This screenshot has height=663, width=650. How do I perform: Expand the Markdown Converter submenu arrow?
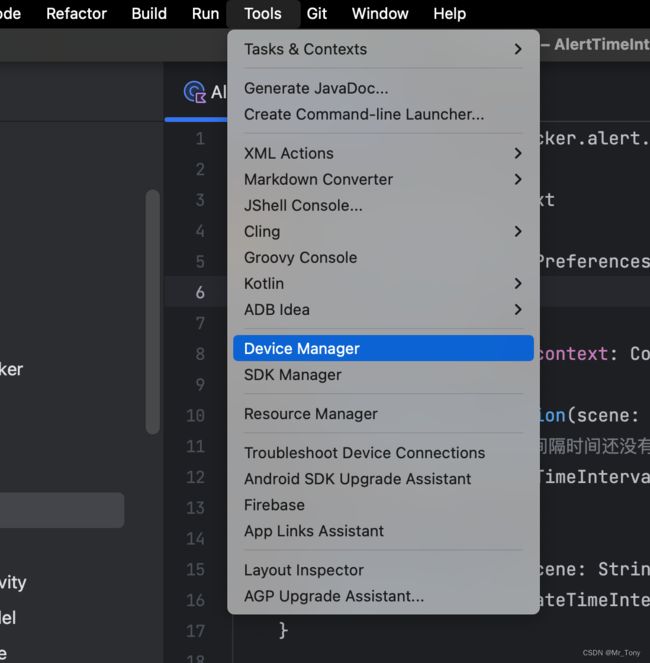coord(518,179)
